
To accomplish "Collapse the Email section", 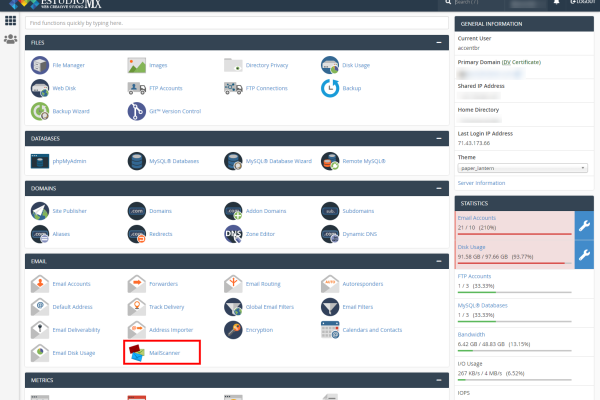I will [x=437, y=260].
